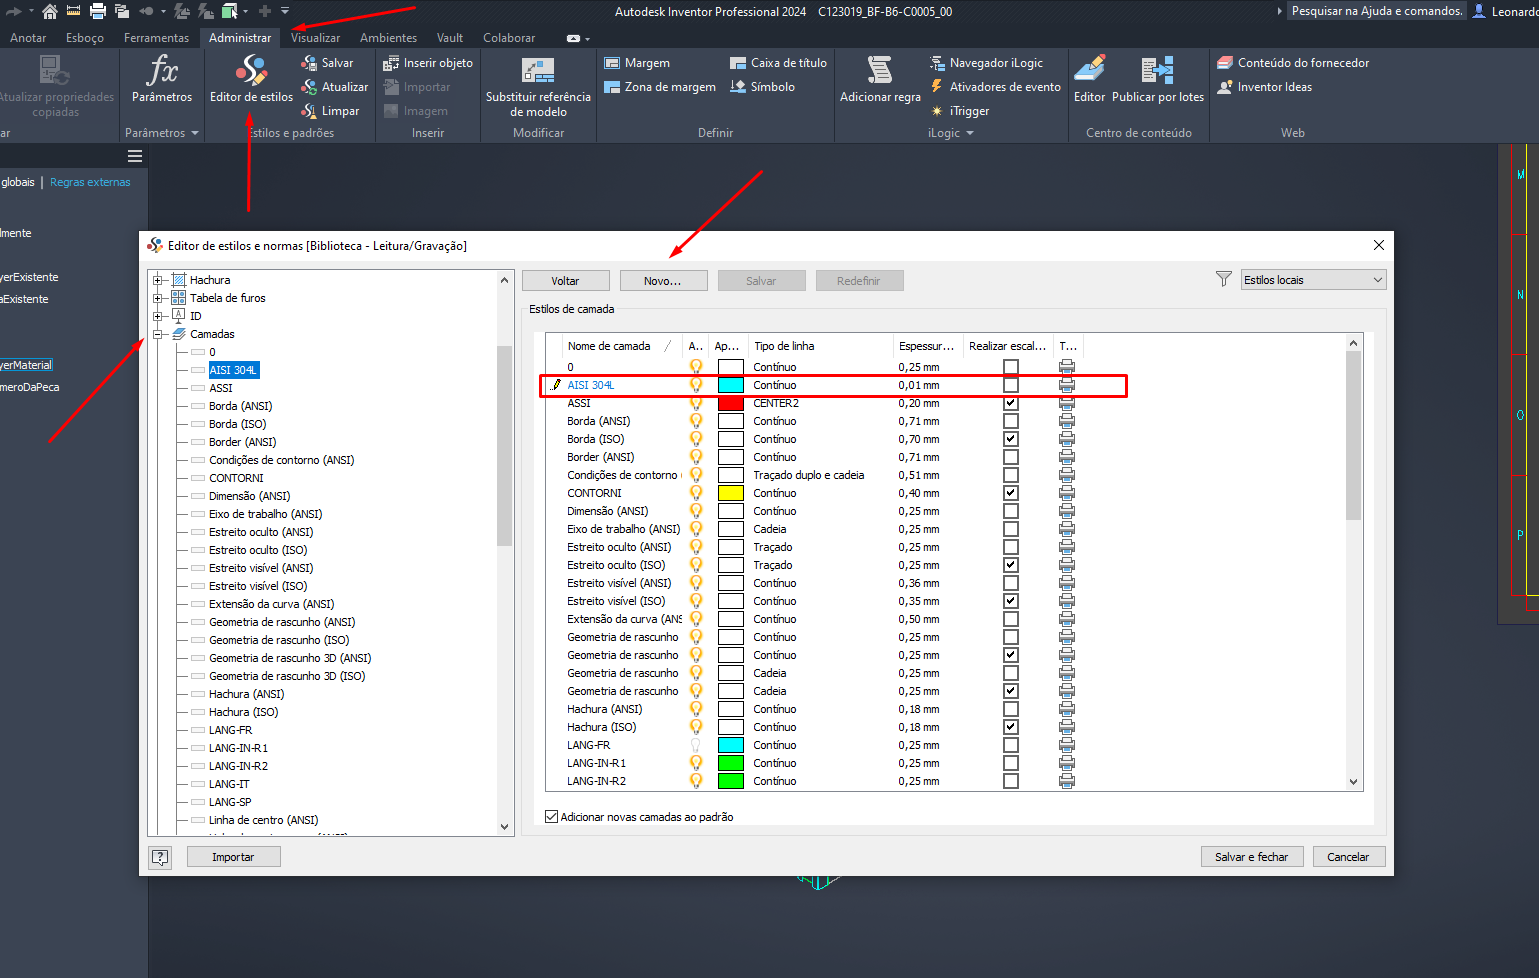Open the Estilos locais dropdown
The height and width of the screenshot is (978, 1539).
(x=1313, y=280)
